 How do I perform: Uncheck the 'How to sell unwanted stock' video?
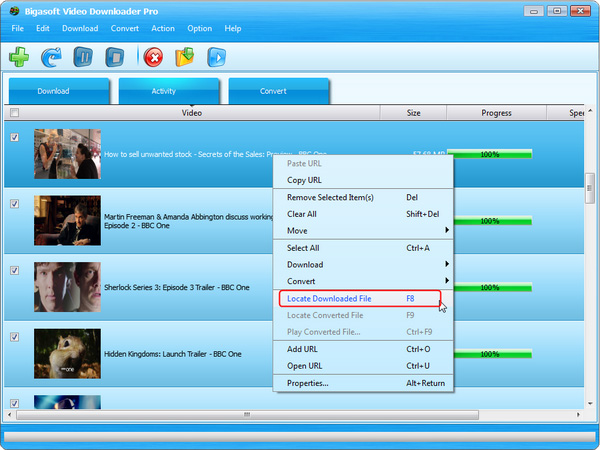tap(15, 137)
